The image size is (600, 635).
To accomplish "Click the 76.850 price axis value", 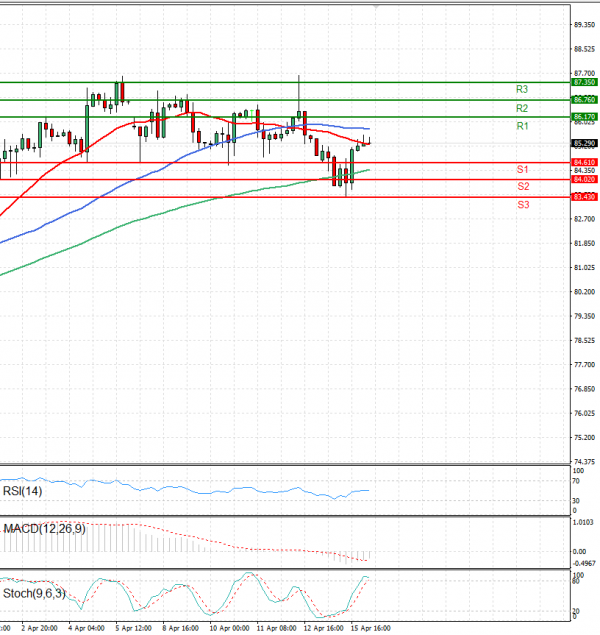I will pyautogui.click(x=584, y=389).
